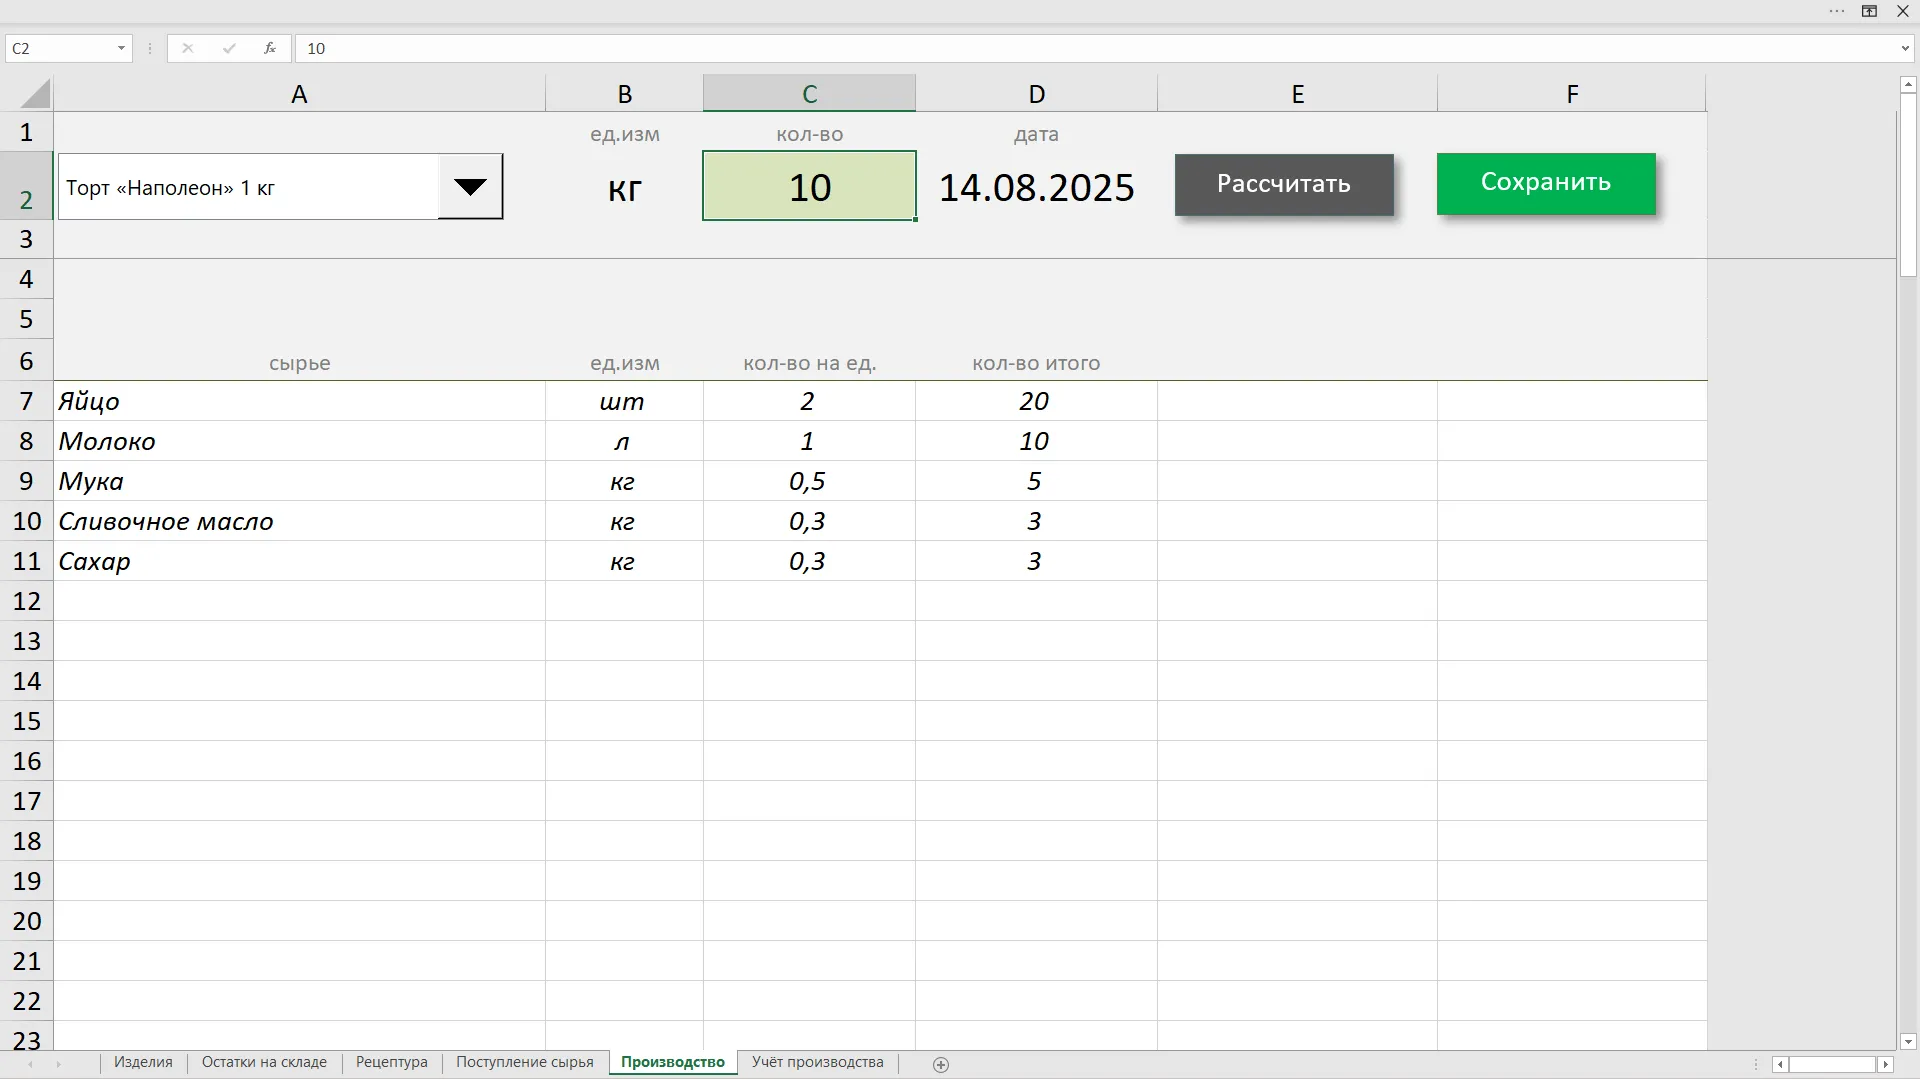Image resolution: width=1920 pixels, height=1080 pixels.
Task: Click the Молоко total value 10
Action: pyautogui.click(x=1035, y=441)
